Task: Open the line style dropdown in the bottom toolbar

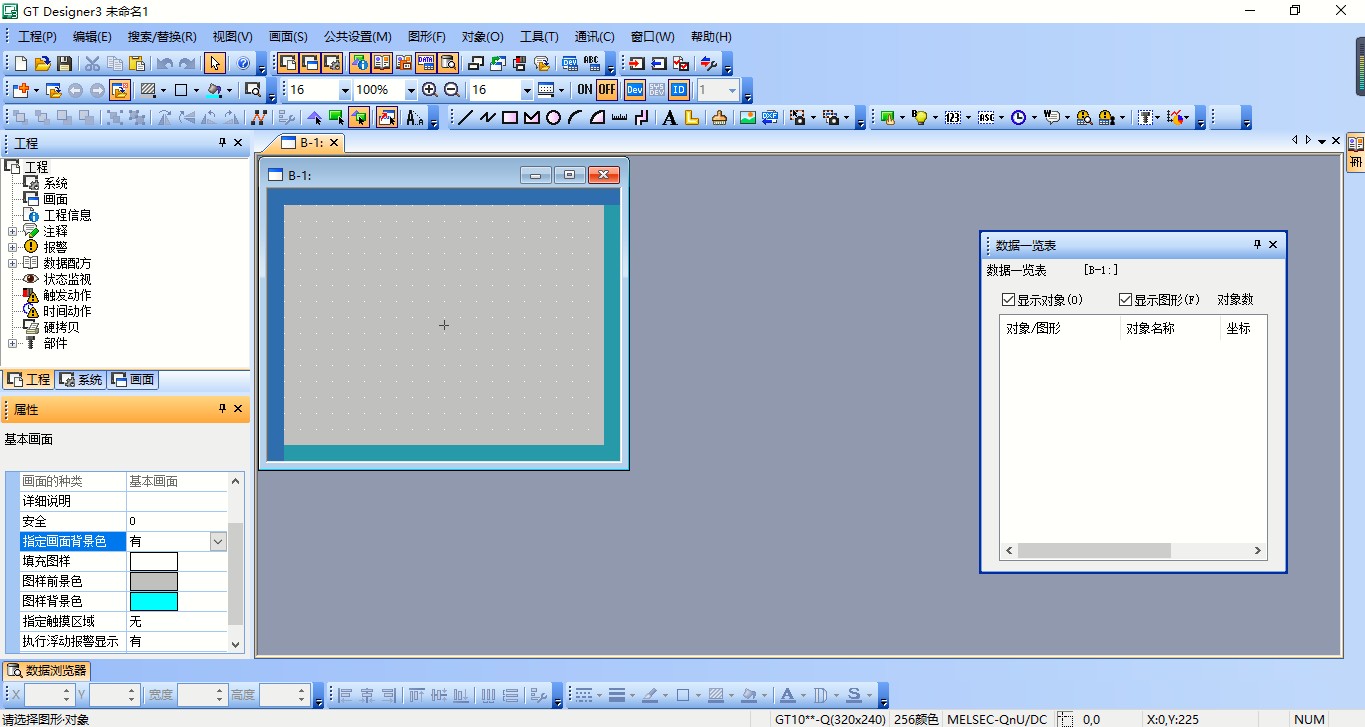Action: click(x=598, y=695)
